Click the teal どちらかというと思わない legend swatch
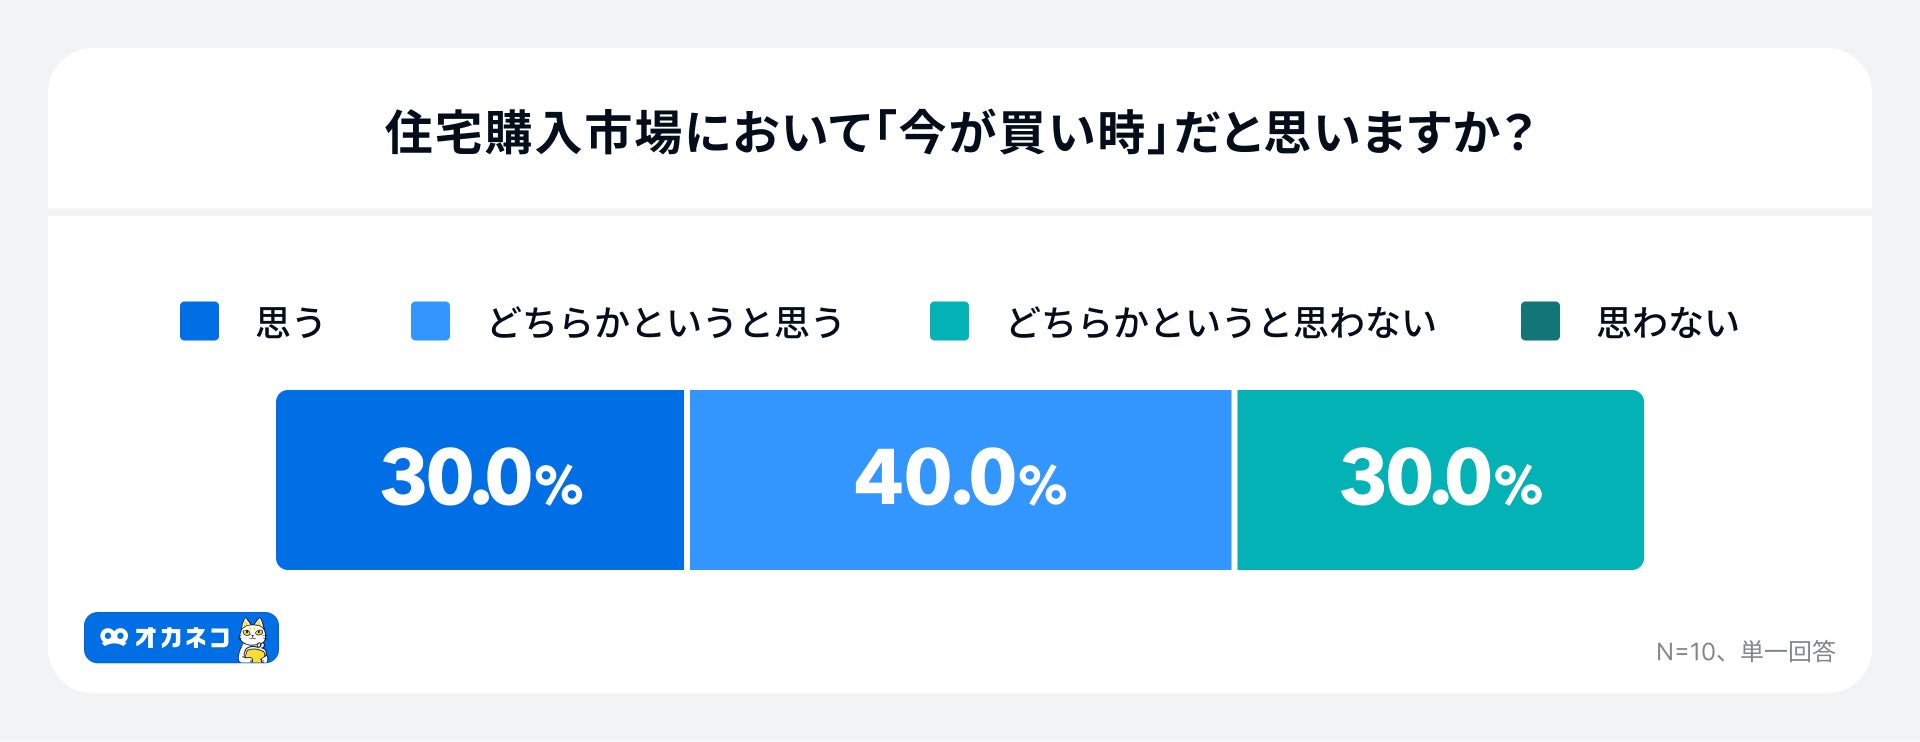Viewport: 1920px width, 742px height. tap(949, 321)
